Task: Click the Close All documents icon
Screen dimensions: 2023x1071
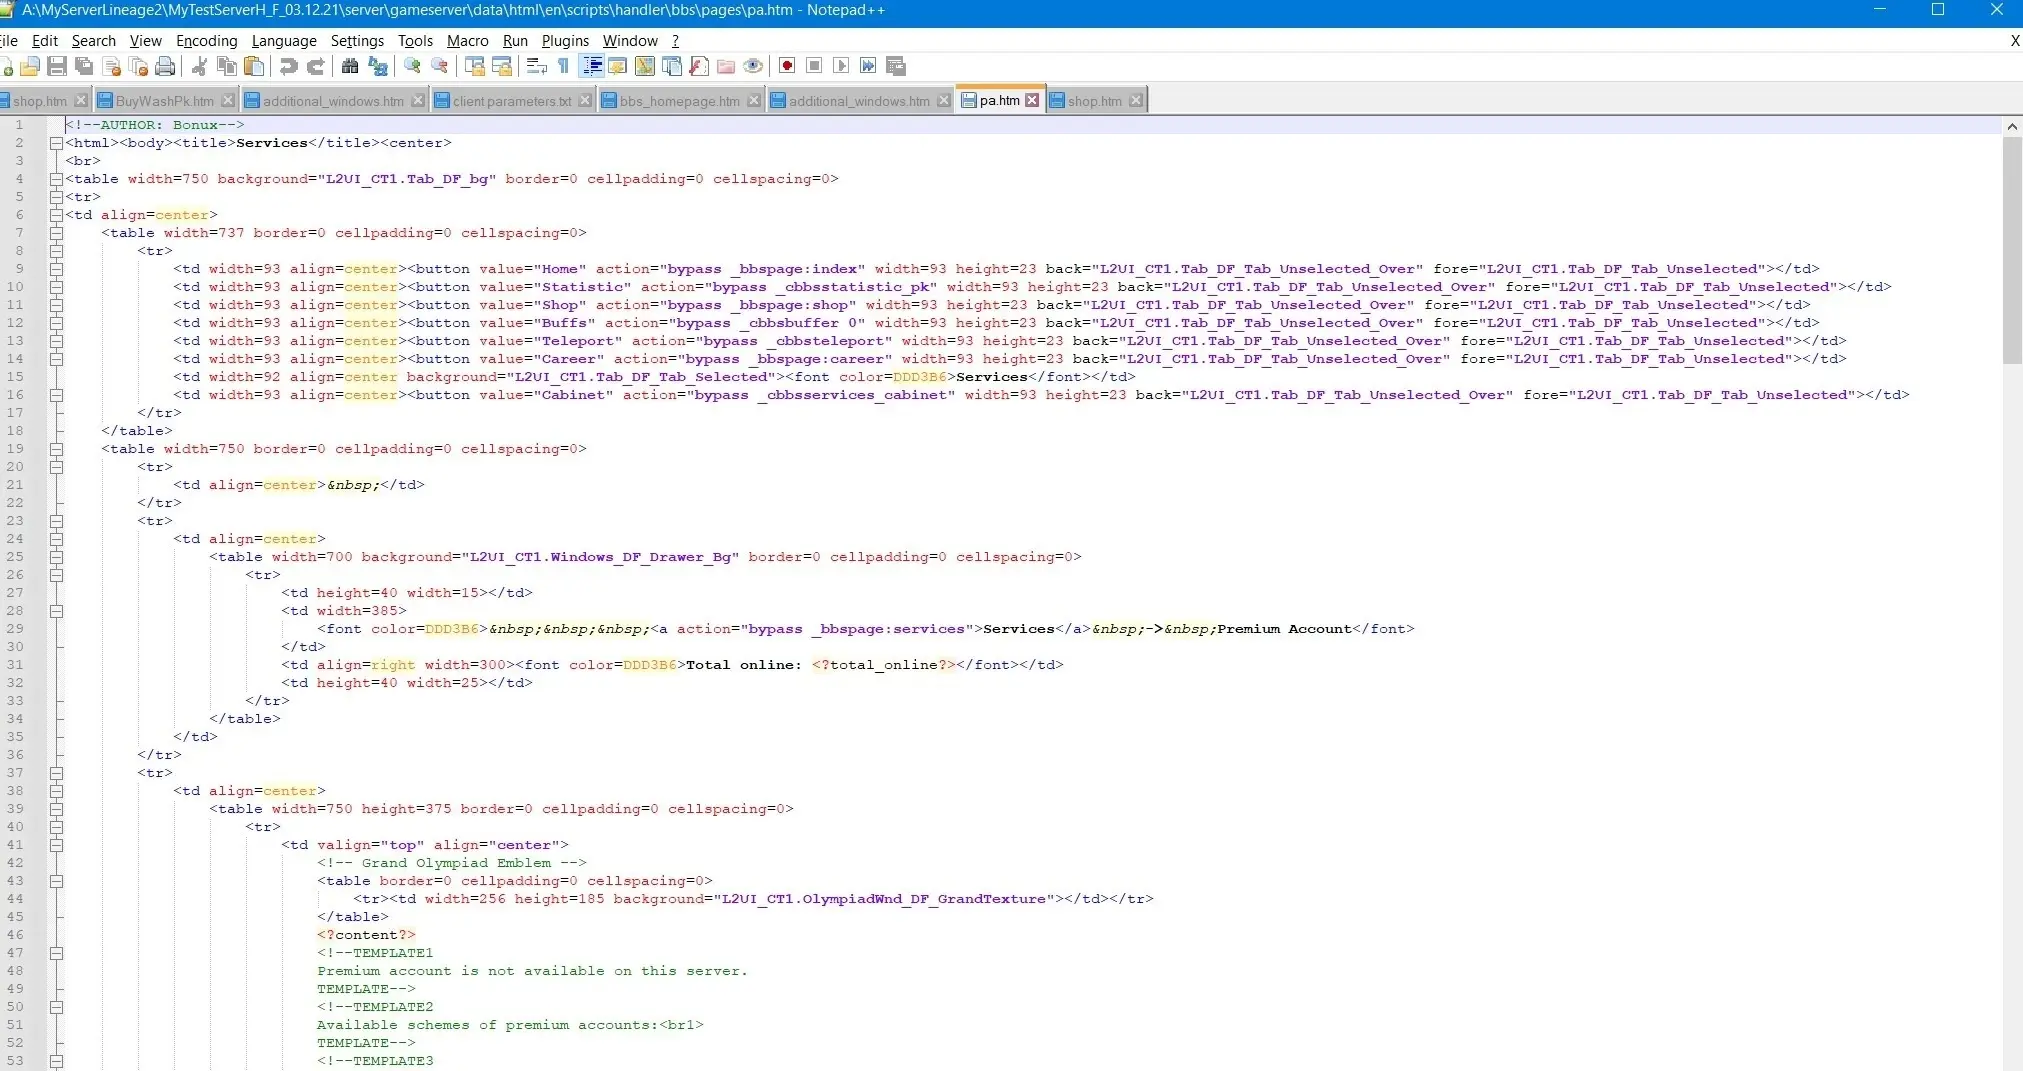Action: coord(138,66)
